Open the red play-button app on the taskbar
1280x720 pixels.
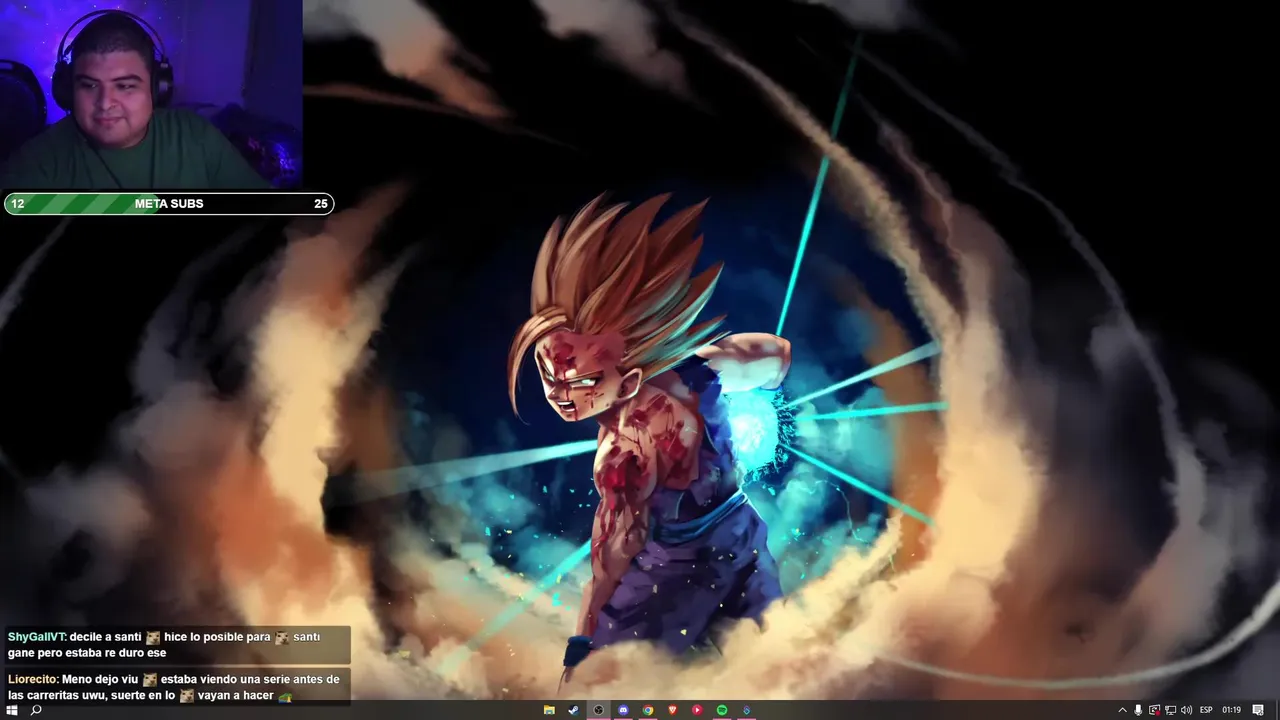(697, 710)
